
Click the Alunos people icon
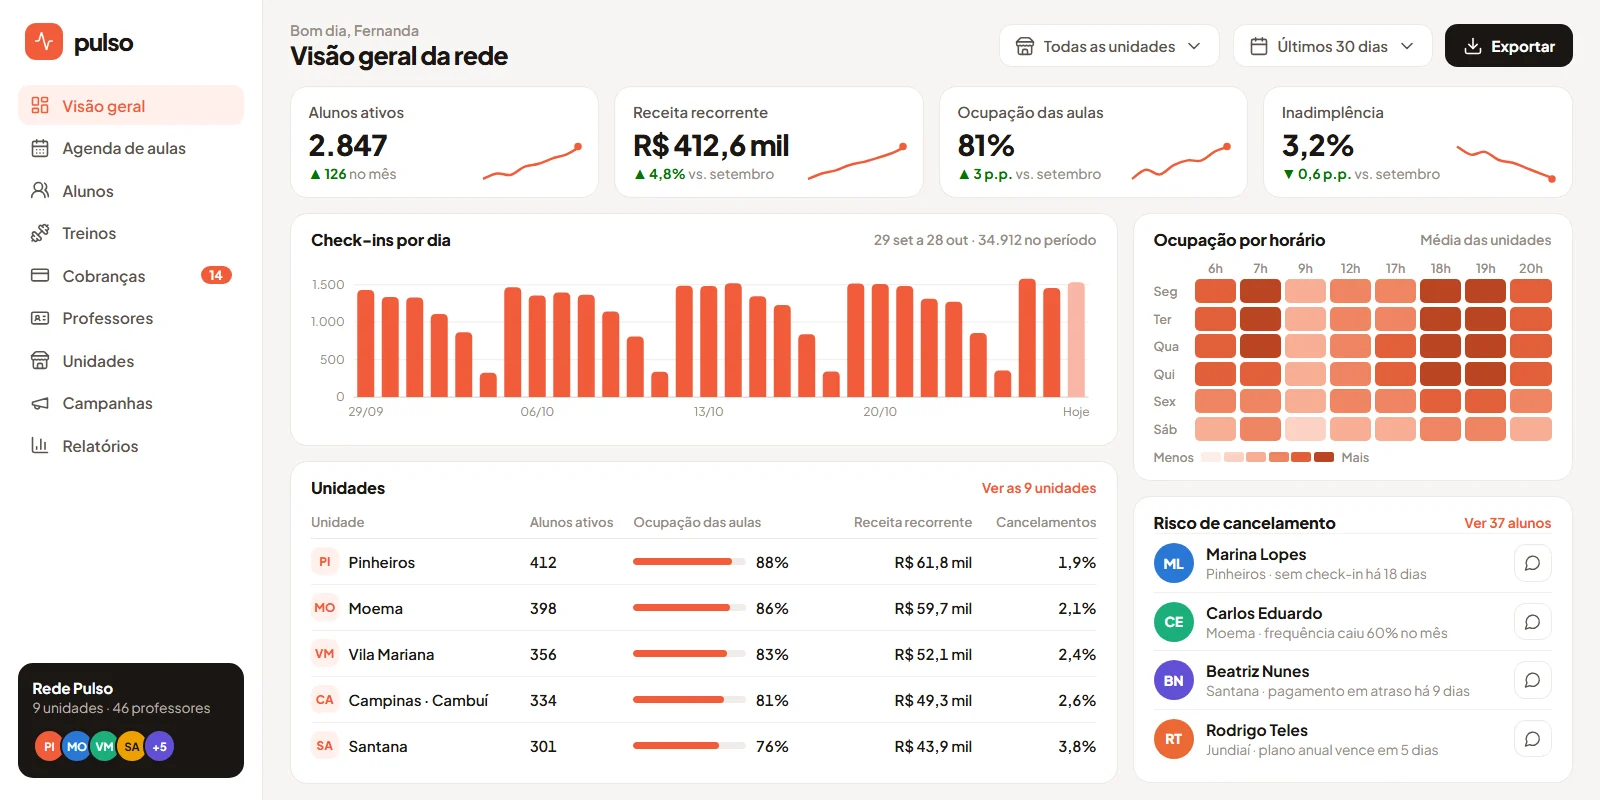pyautogui.click(x=40, y=190)
